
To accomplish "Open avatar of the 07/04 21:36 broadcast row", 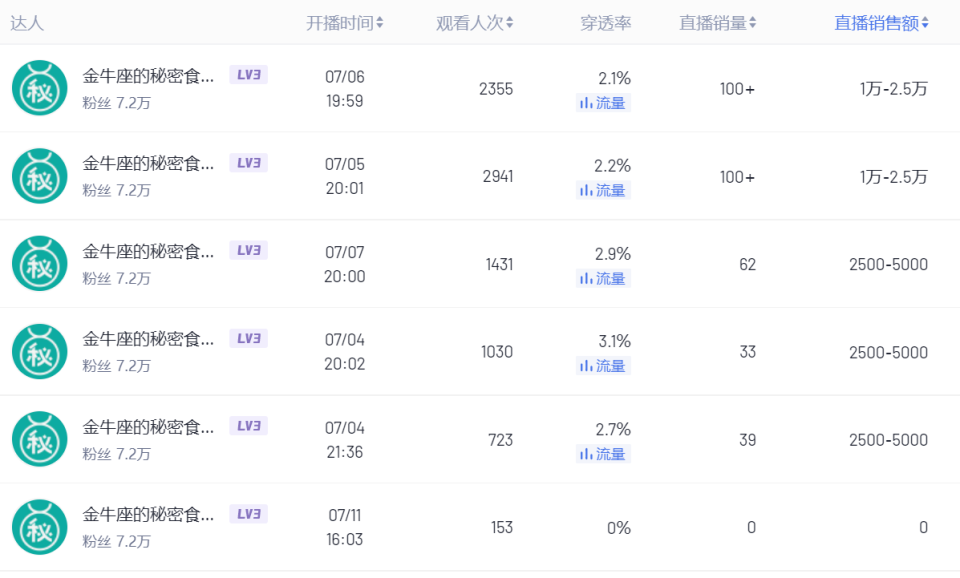I will [40, 439].
